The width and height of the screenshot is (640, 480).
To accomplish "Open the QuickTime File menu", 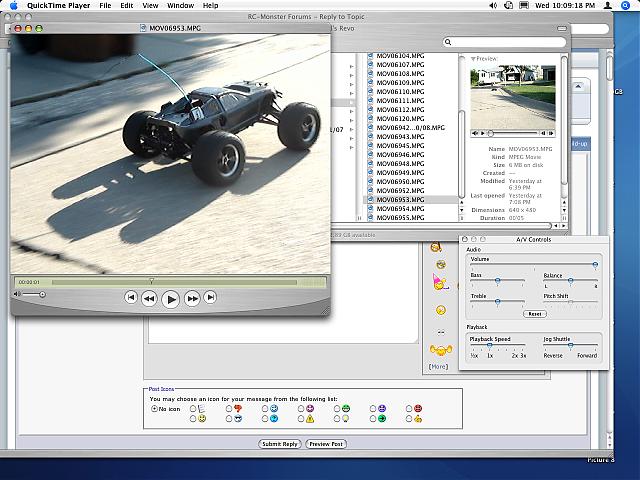I will (x=105, y=5).
